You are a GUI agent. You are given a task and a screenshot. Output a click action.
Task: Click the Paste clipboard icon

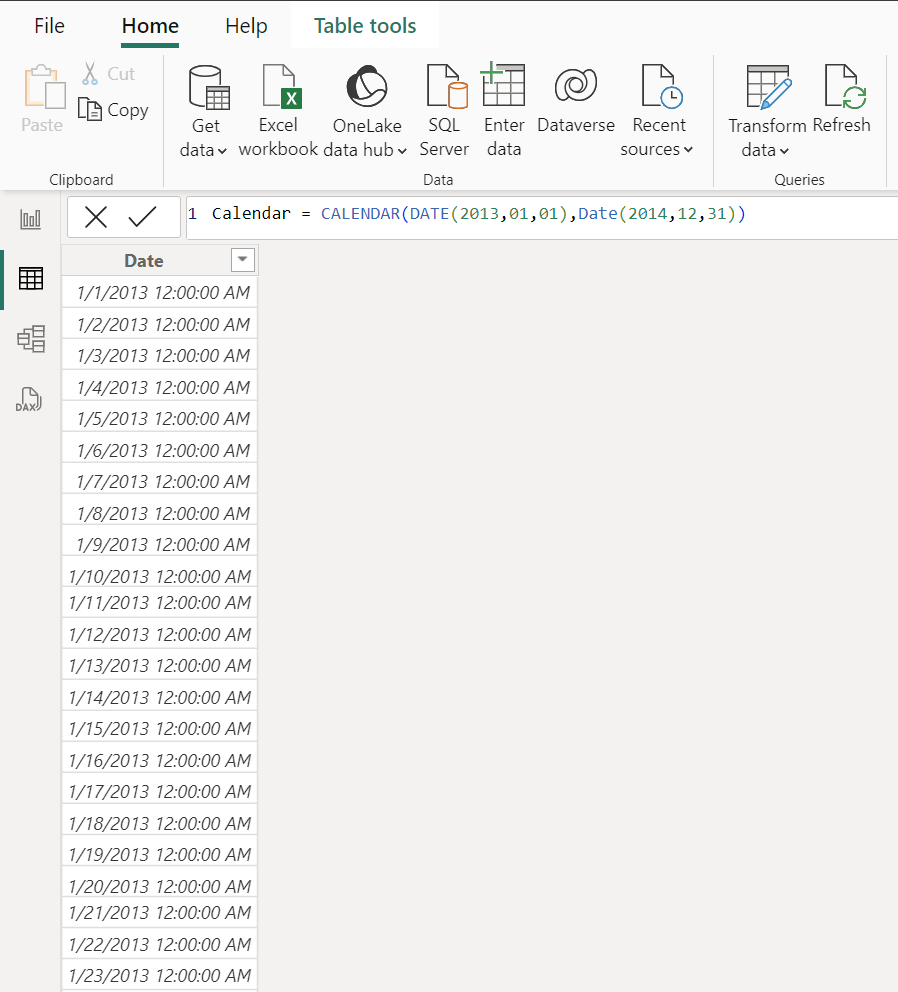43,89
